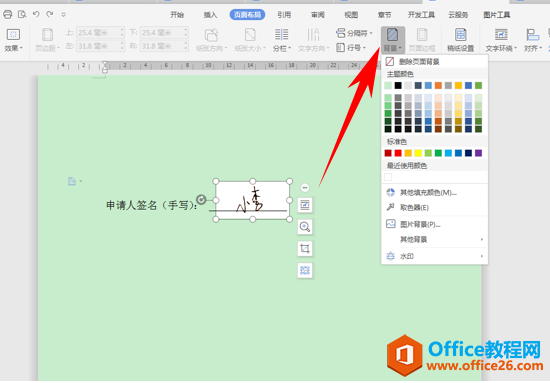550x383 pixels.
Task: Open the 分栏 columns dropdown
Action: [x=282, y=40]
